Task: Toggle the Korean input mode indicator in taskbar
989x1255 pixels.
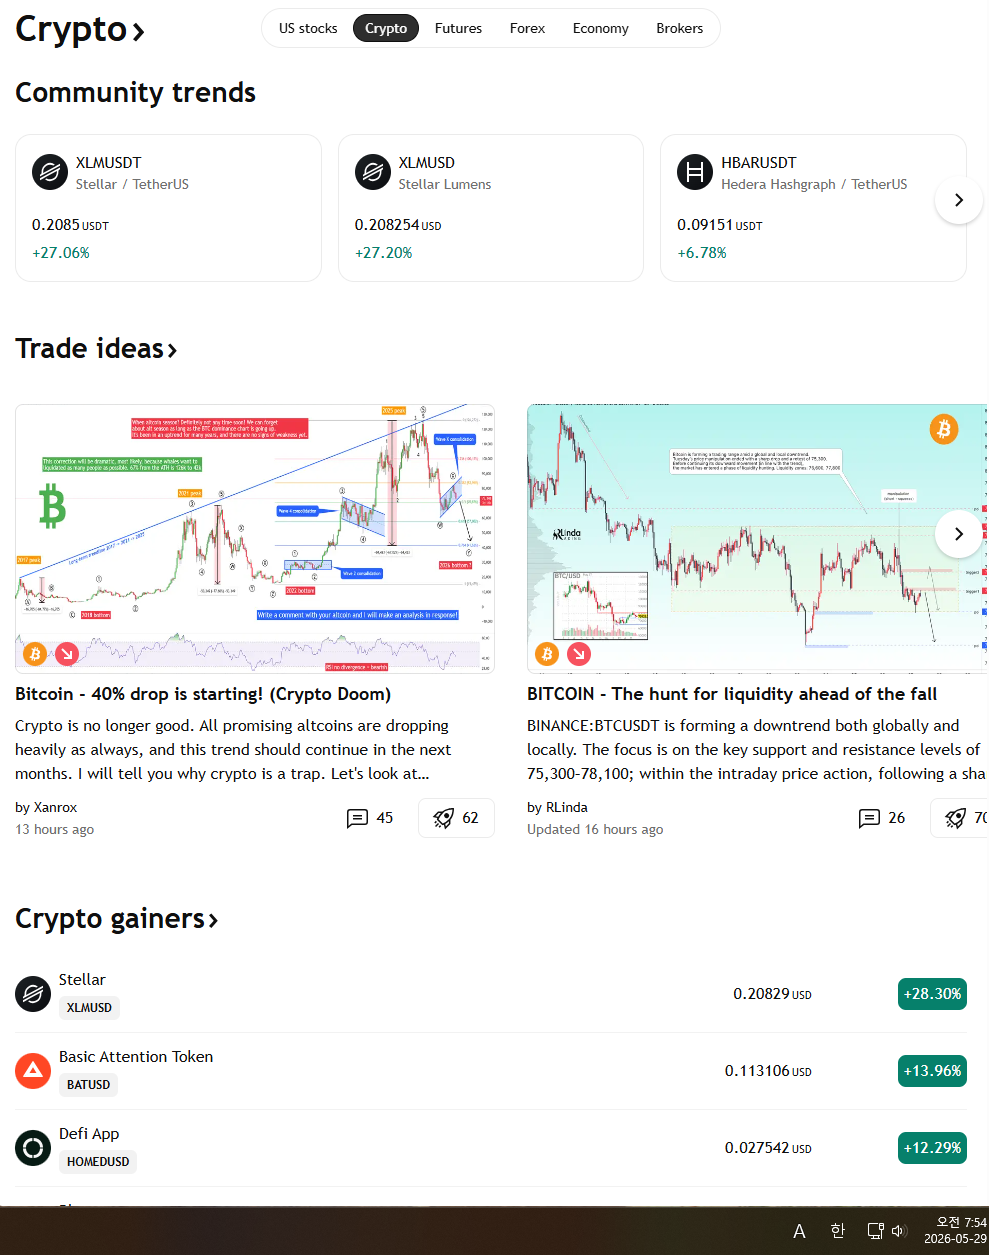Action: point(837,1231)
